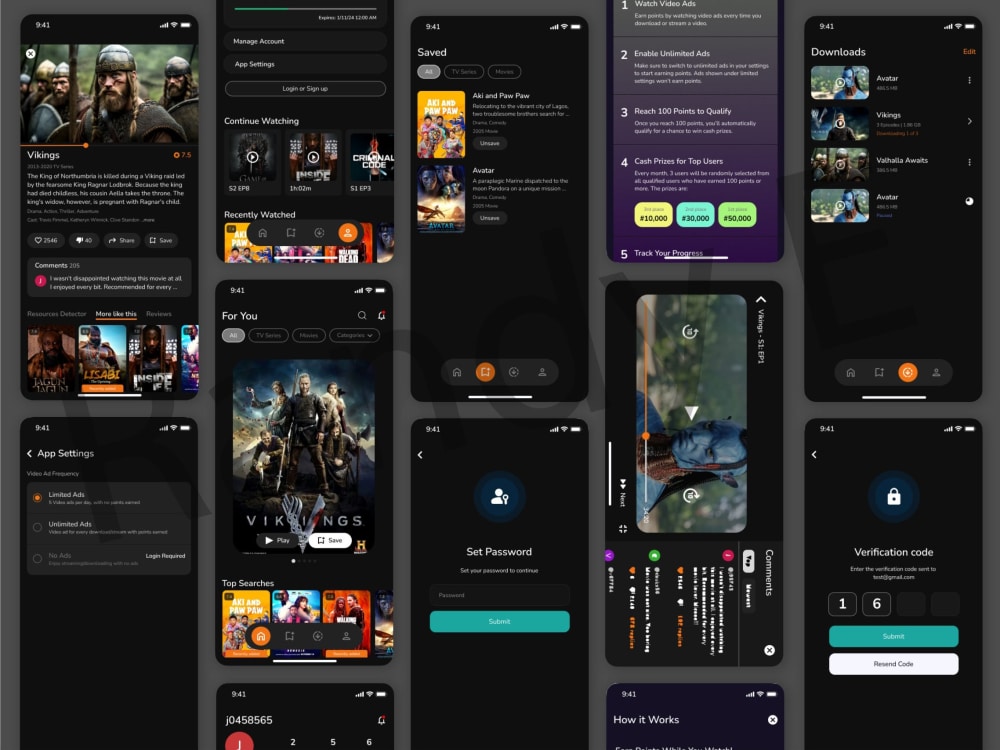Open notifications bell on For You screen
The height and width of the screenshot is (750, 1000).
pyautogui.click(x=381, y=316)
